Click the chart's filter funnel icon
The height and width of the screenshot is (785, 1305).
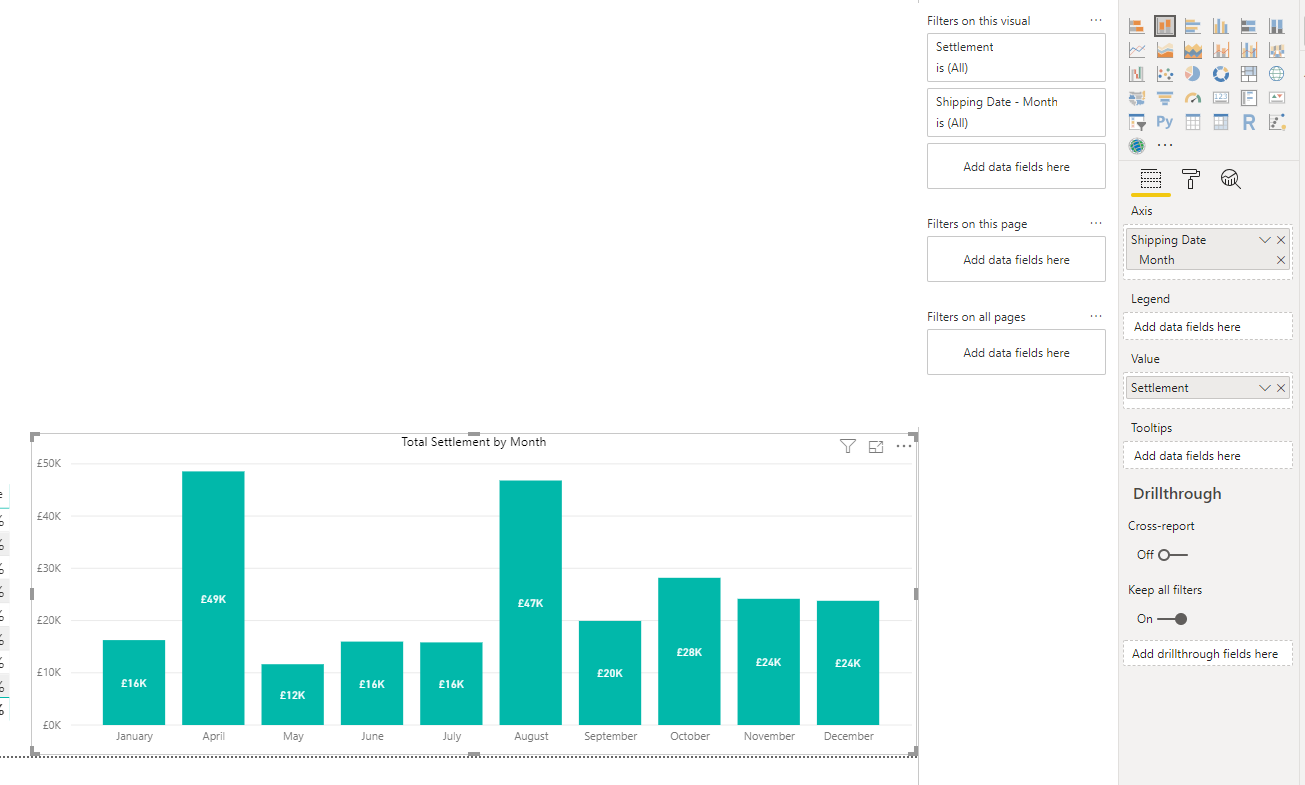pyautogui.click(x=848, y=447)
